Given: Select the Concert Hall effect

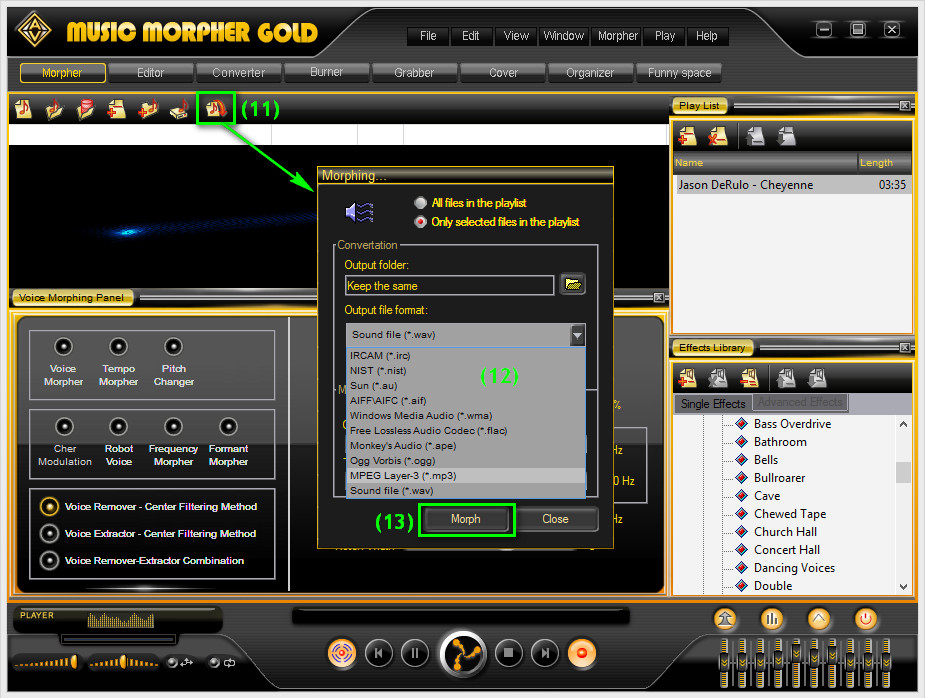Looking at the screenshot, I should pos(786,550).
